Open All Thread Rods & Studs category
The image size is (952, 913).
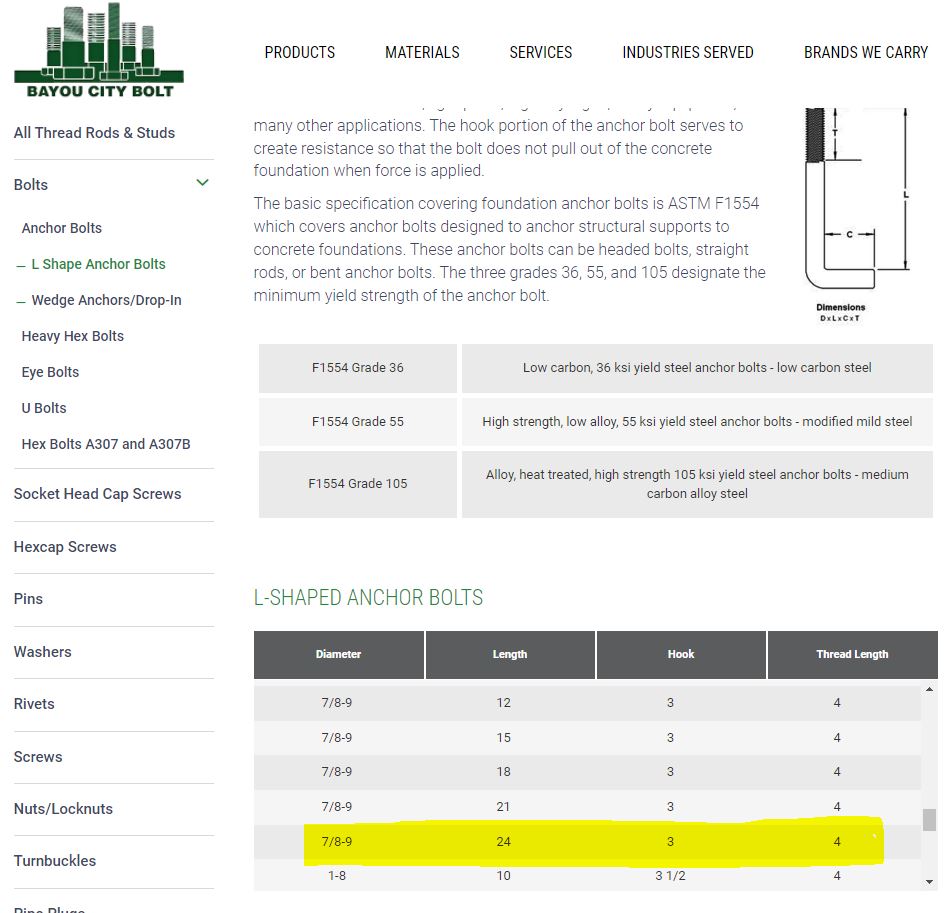[94, 133]
